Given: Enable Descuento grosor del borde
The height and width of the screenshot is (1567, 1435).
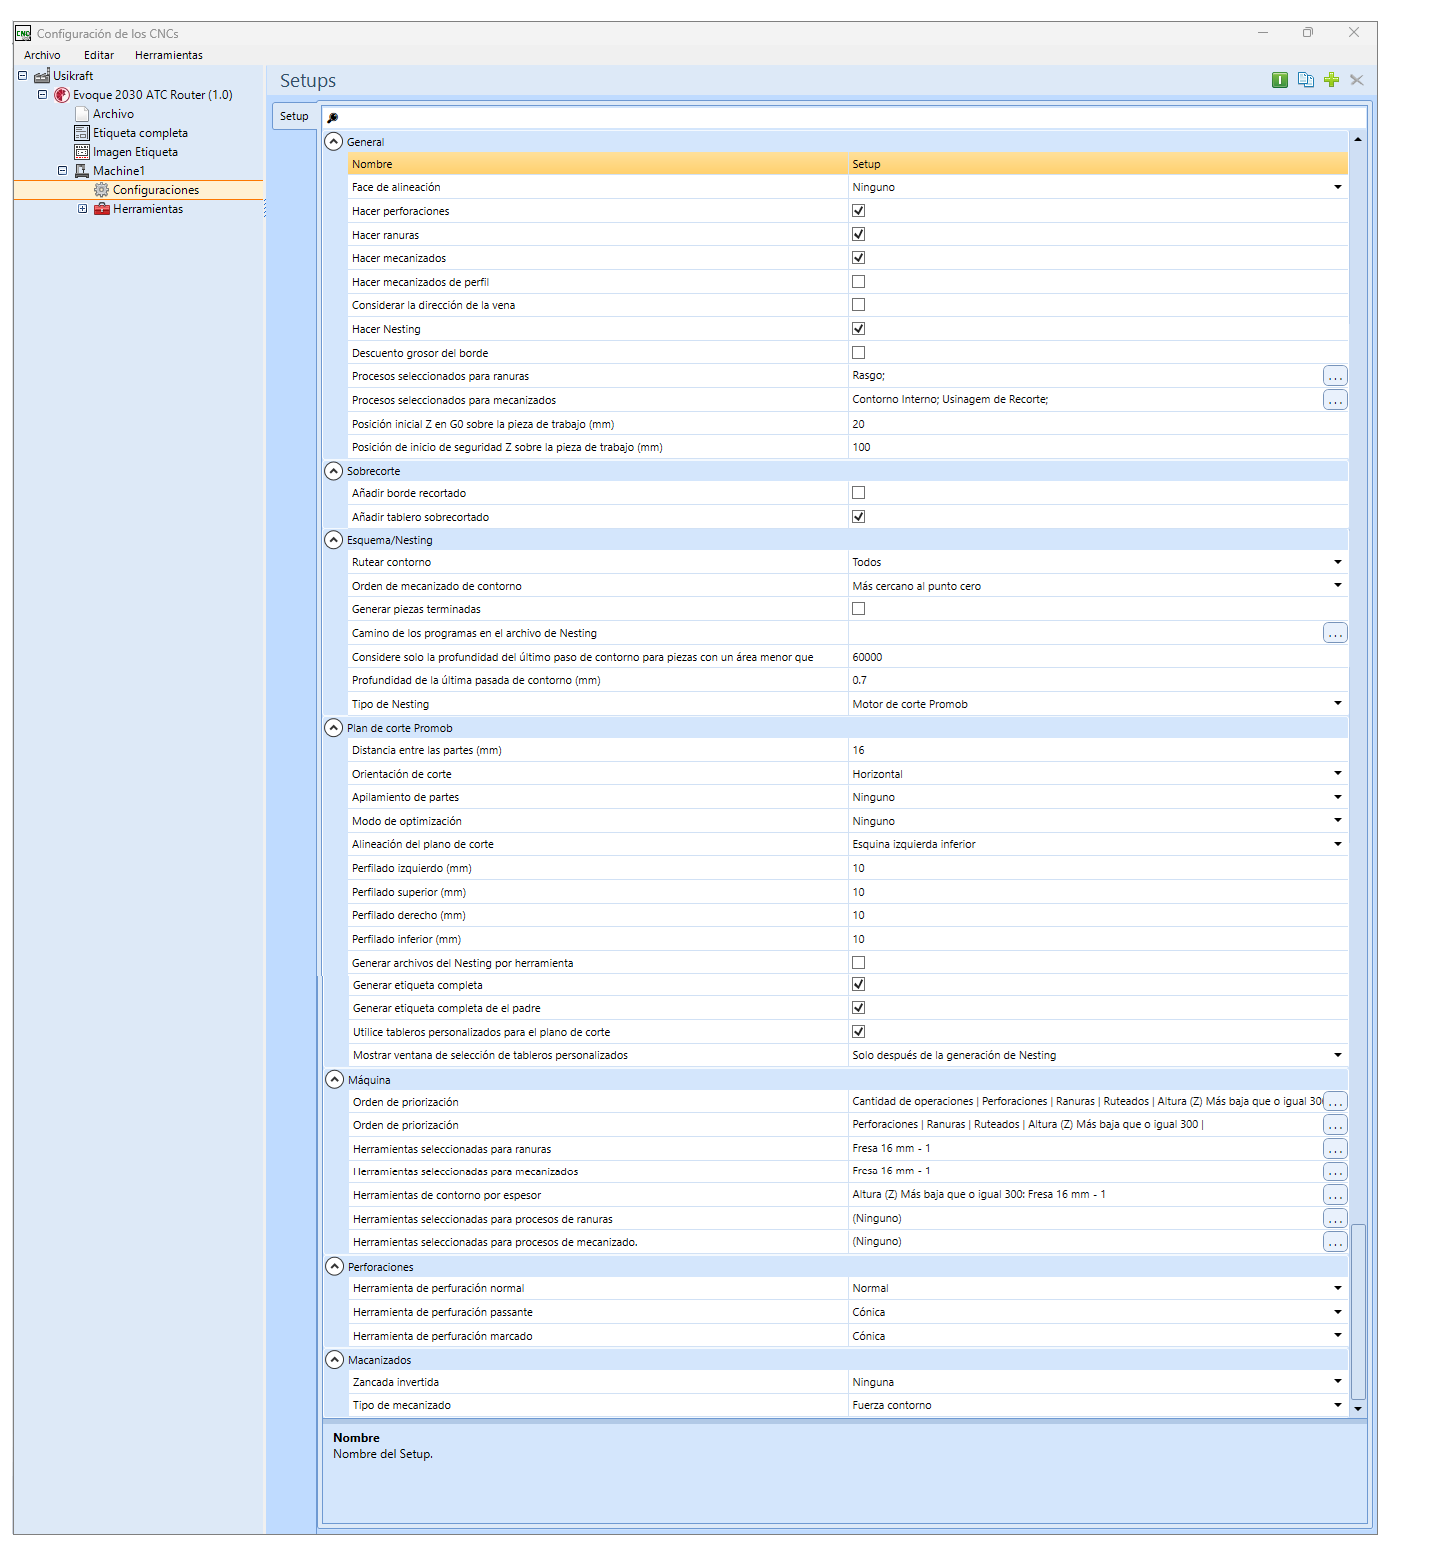Looking at the screenshot, I should coord(858,353).
